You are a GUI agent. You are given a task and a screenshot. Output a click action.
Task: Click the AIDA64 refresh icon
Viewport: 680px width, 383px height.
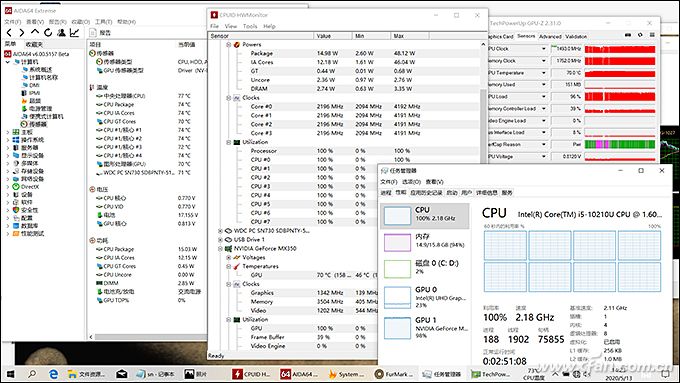(x=48, y=33)
